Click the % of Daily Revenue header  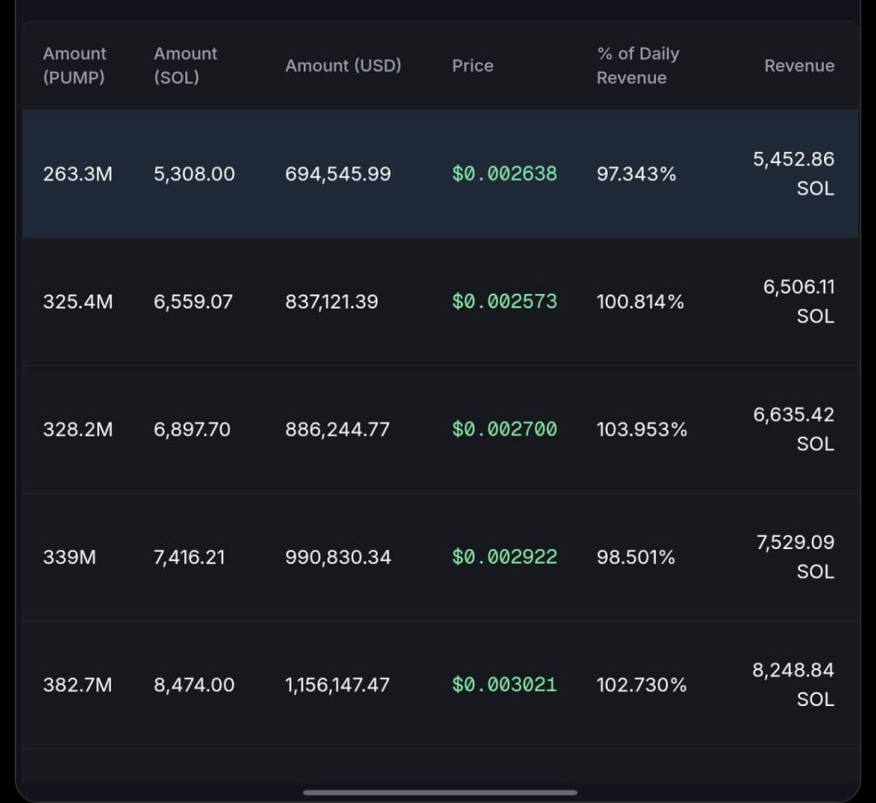point(637,66)
